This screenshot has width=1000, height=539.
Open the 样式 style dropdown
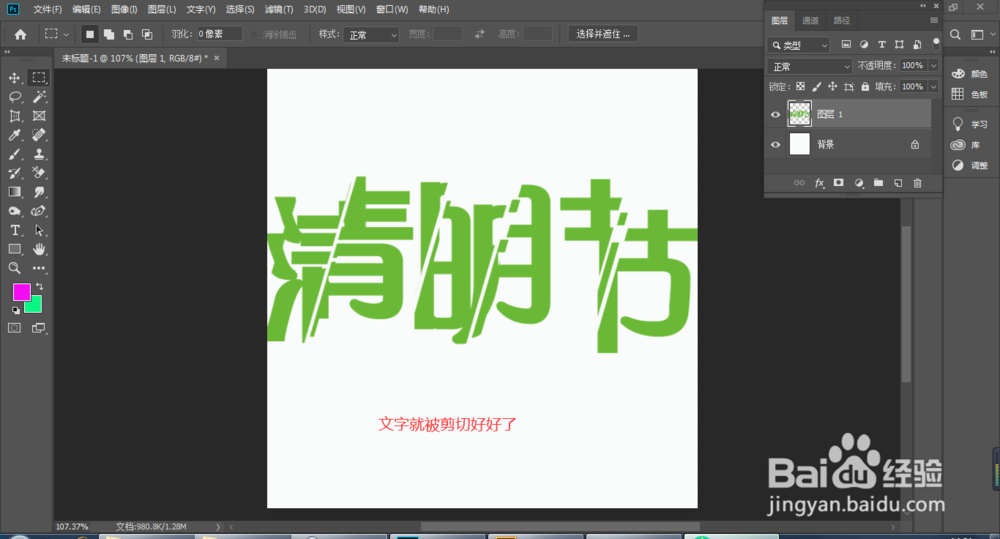371,35
